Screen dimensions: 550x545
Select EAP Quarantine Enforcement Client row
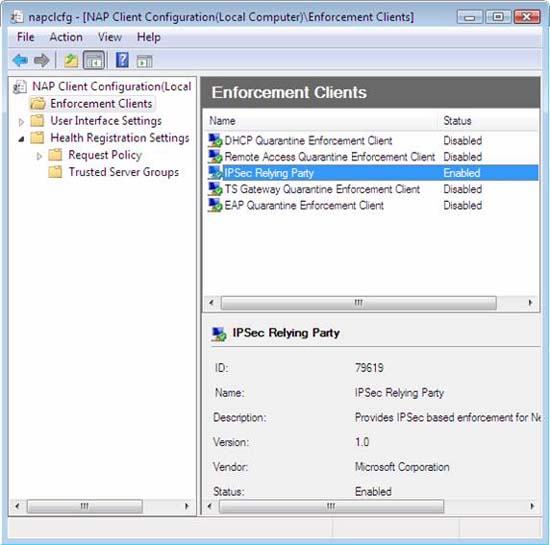(373, 205)
